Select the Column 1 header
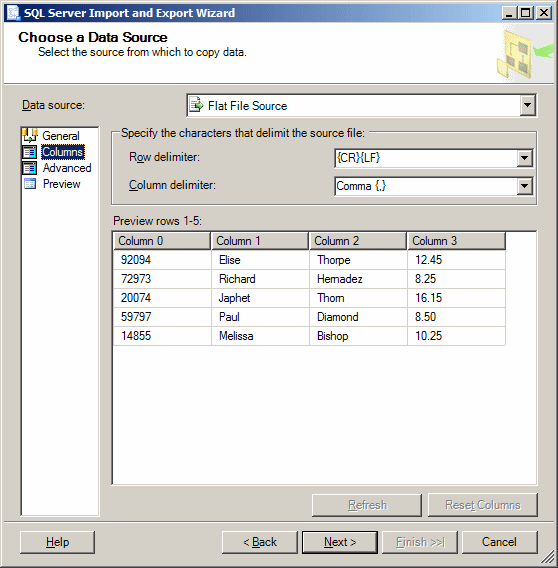Viewport: 558px width, 568px height. pos(260,241)
